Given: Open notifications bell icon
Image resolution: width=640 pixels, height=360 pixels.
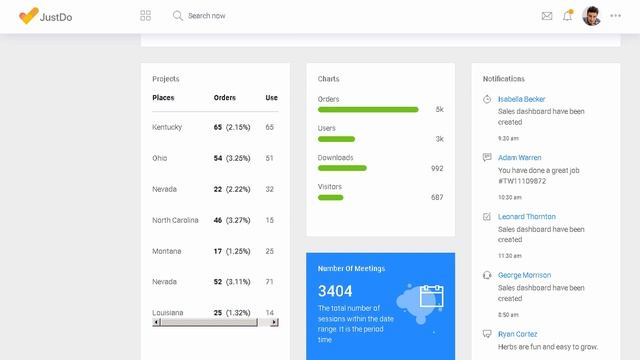Looking at the screenshot, I should click(x=567, y=16).
